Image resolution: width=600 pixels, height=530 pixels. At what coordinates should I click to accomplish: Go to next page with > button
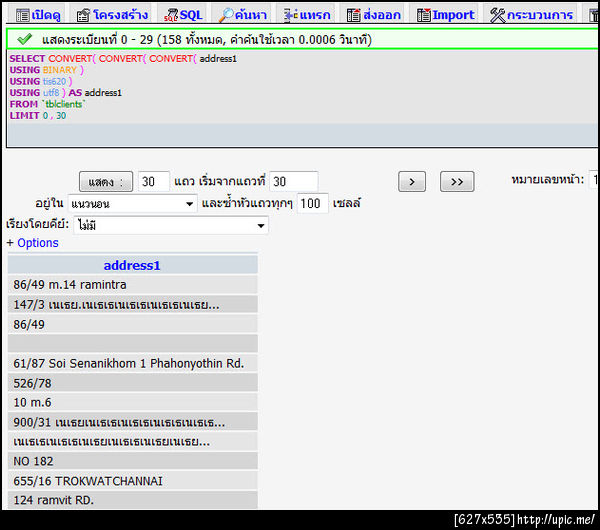coord(412,181)
